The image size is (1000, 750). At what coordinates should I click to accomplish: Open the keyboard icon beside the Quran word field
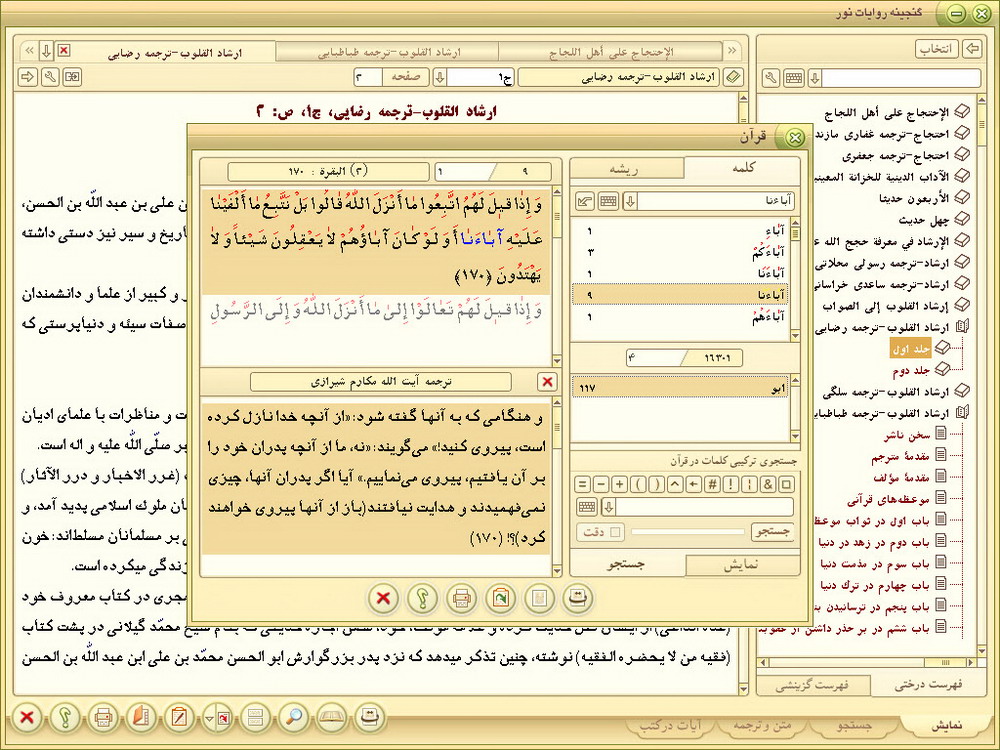(608, 202)
